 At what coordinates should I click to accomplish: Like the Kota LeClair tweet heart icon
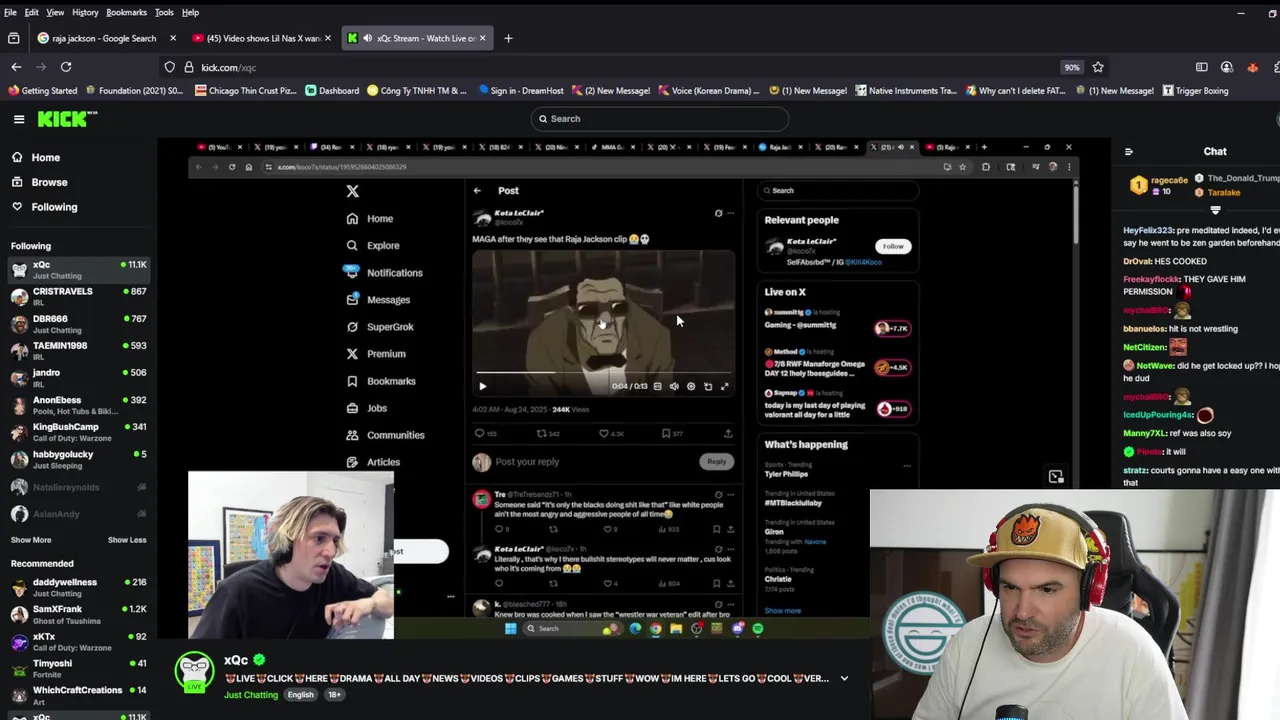(x=604, y=433)
